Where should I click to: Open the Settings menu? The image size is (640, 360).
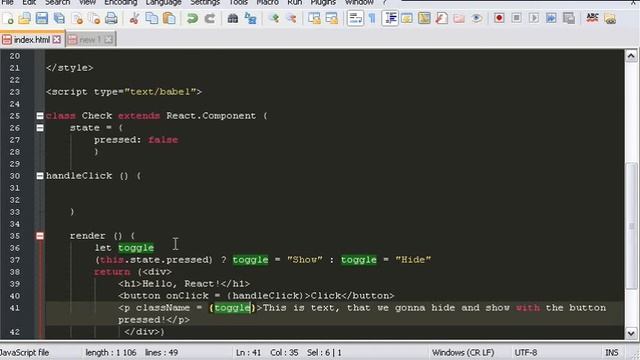(205, 2)
